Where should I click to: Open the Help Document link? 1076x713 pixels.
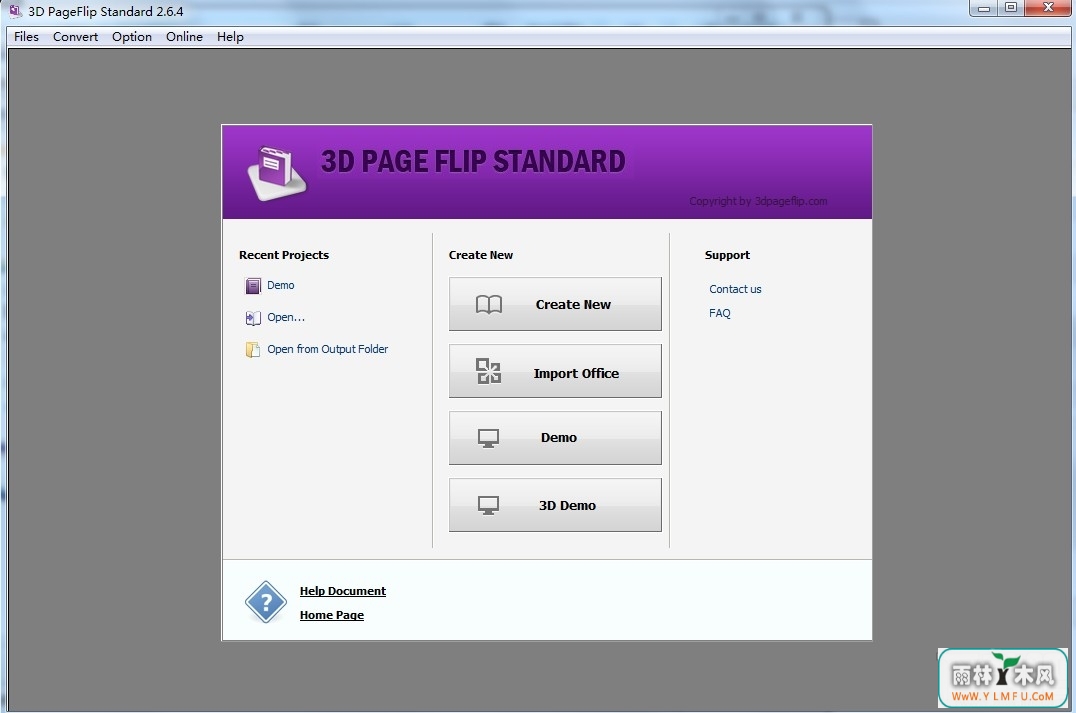(x=342, y=591)
